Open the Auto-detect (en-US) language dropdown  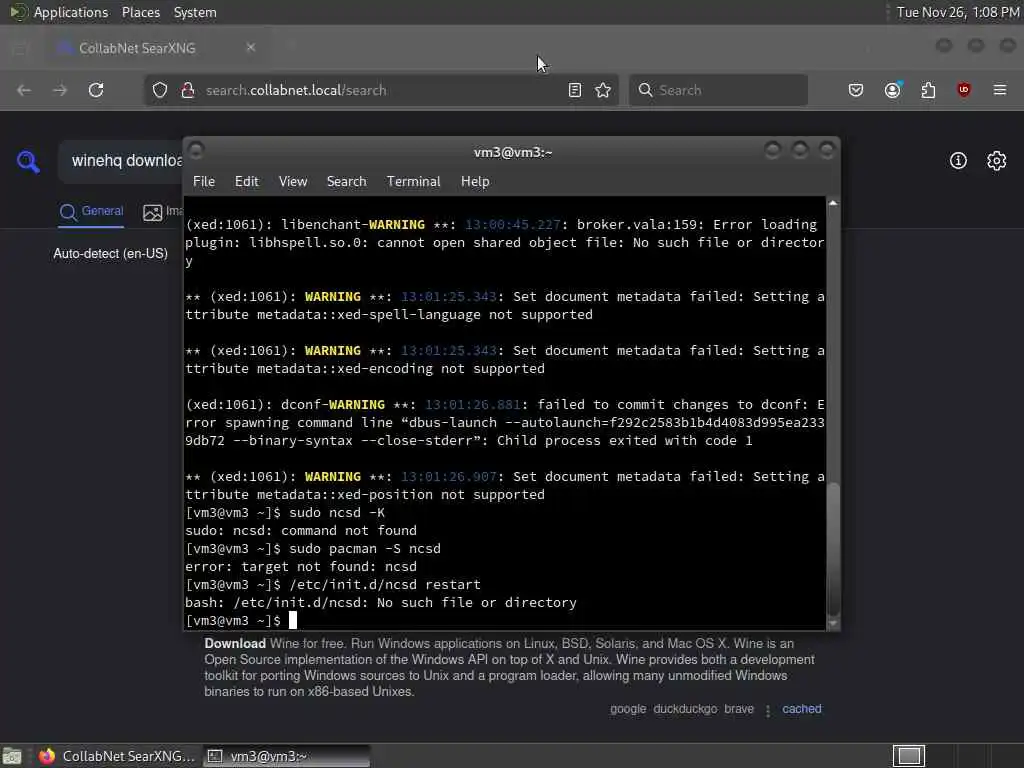[x=110, y=253]
